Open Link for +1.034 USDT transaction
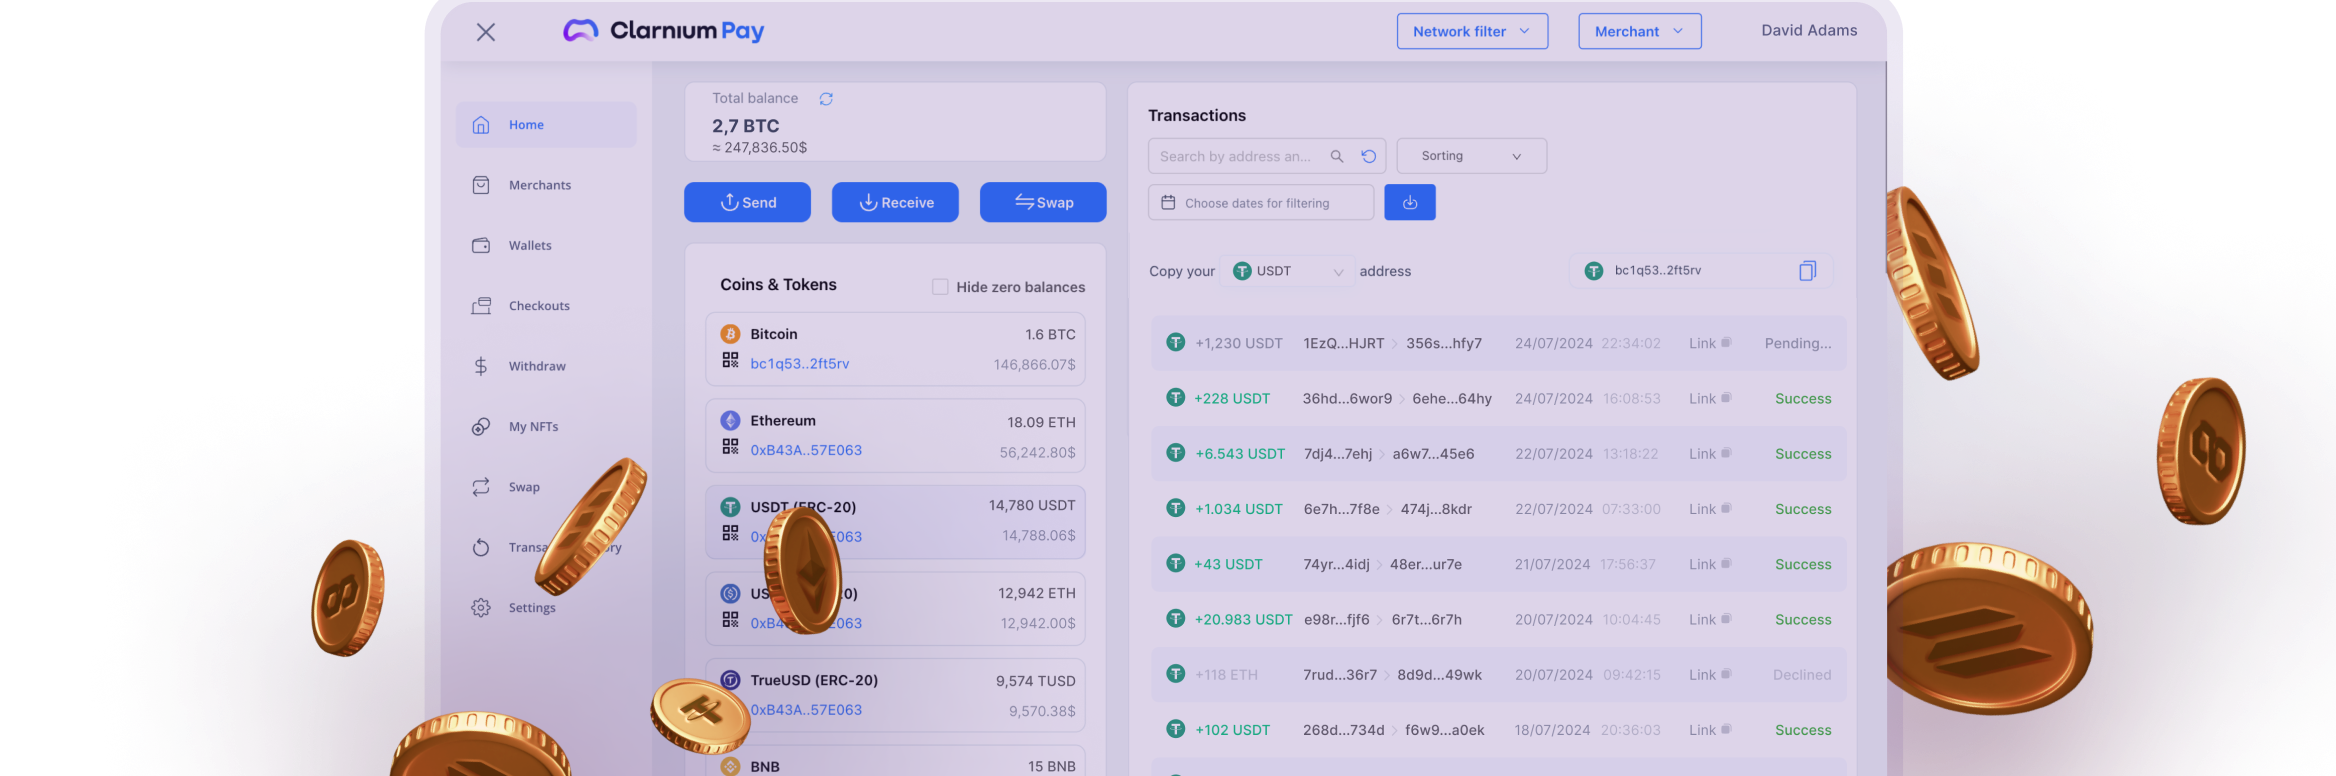Screen dimensions: 2336x776 tap(1709, 509)
